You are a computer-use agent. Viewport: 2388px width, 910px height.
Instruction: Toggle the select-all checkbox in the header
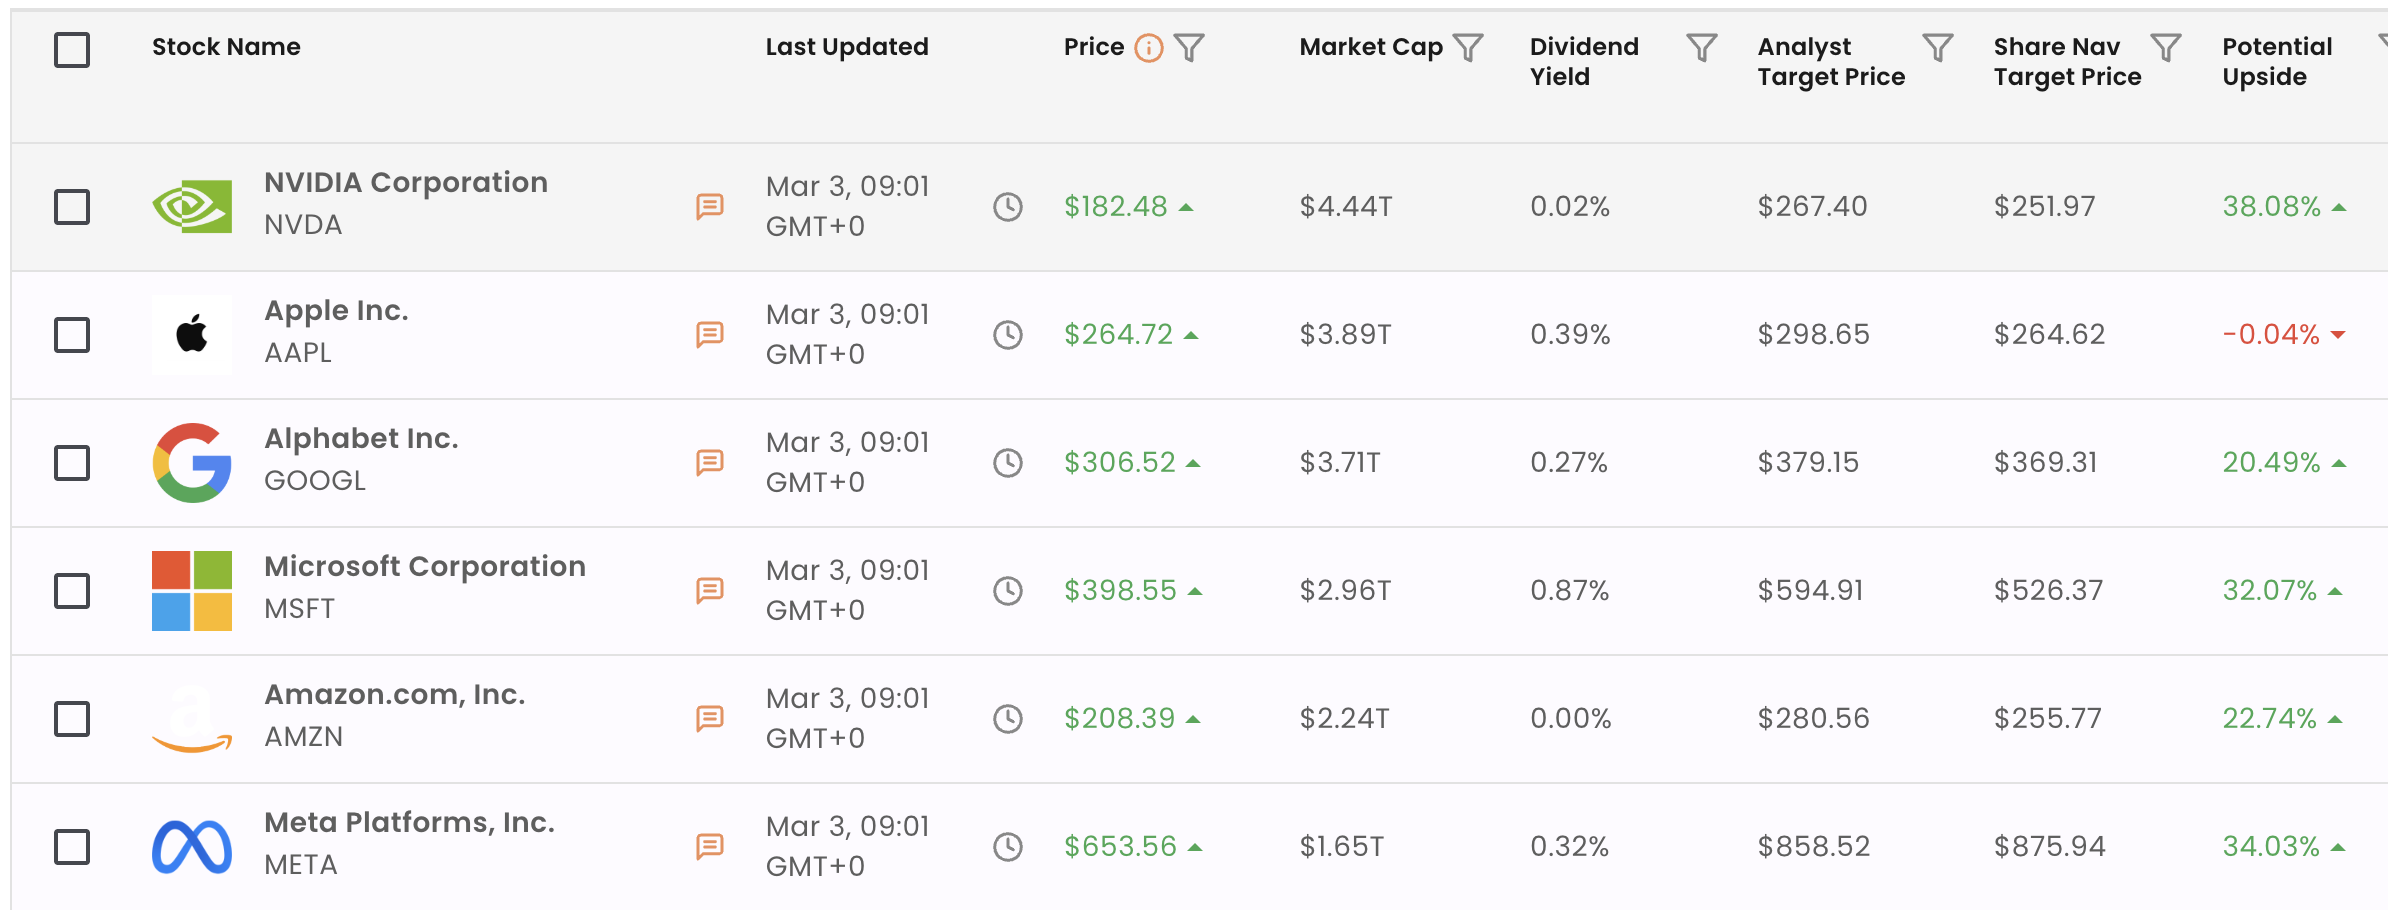tap(71, 48)
